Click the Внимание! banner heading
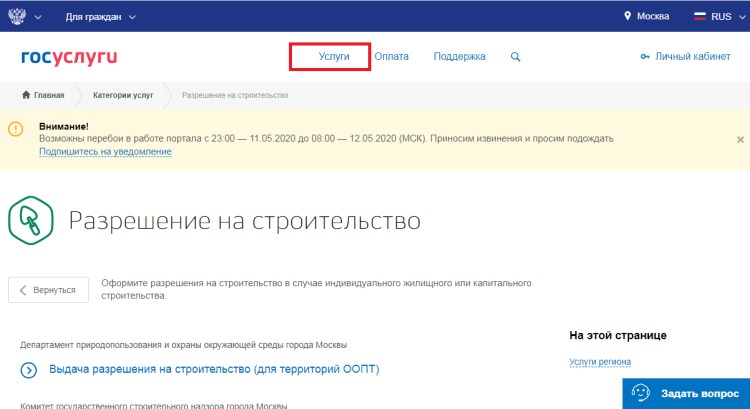Image resolution: width=750 pixels, height=409 pixels. coord(64,127)
